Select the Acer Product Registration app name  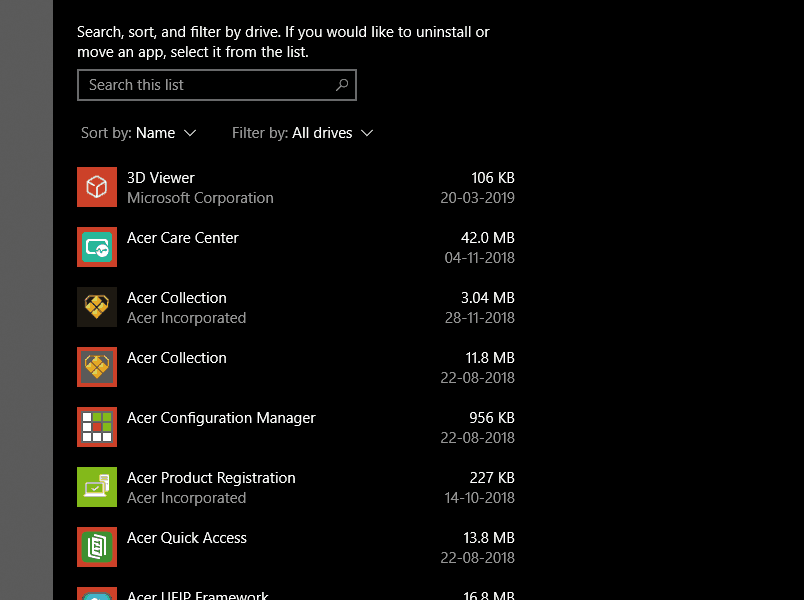click(211, 478)
